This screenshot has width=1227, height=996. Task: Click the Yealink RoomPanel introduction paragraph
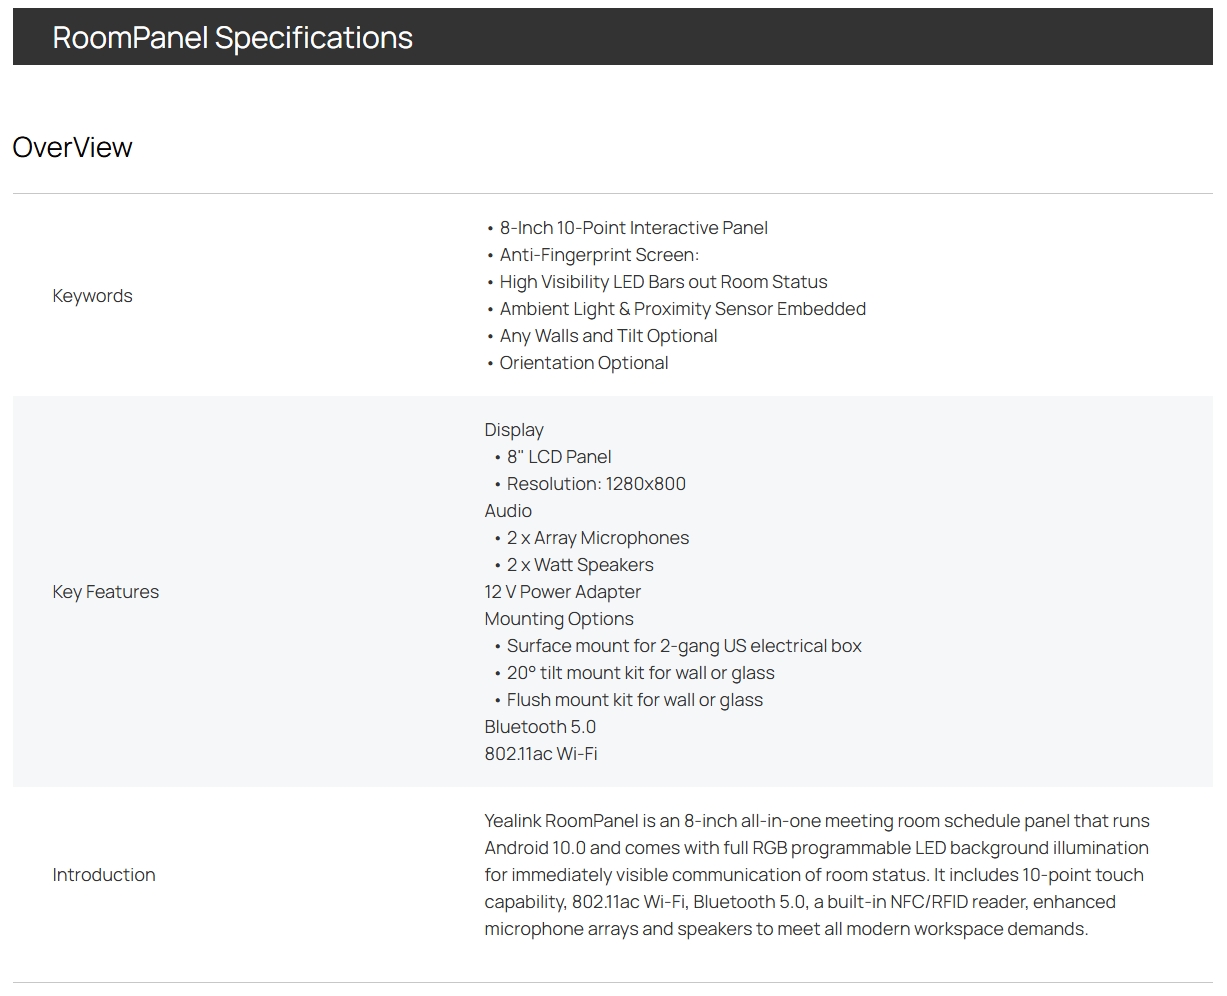point(816,875)
